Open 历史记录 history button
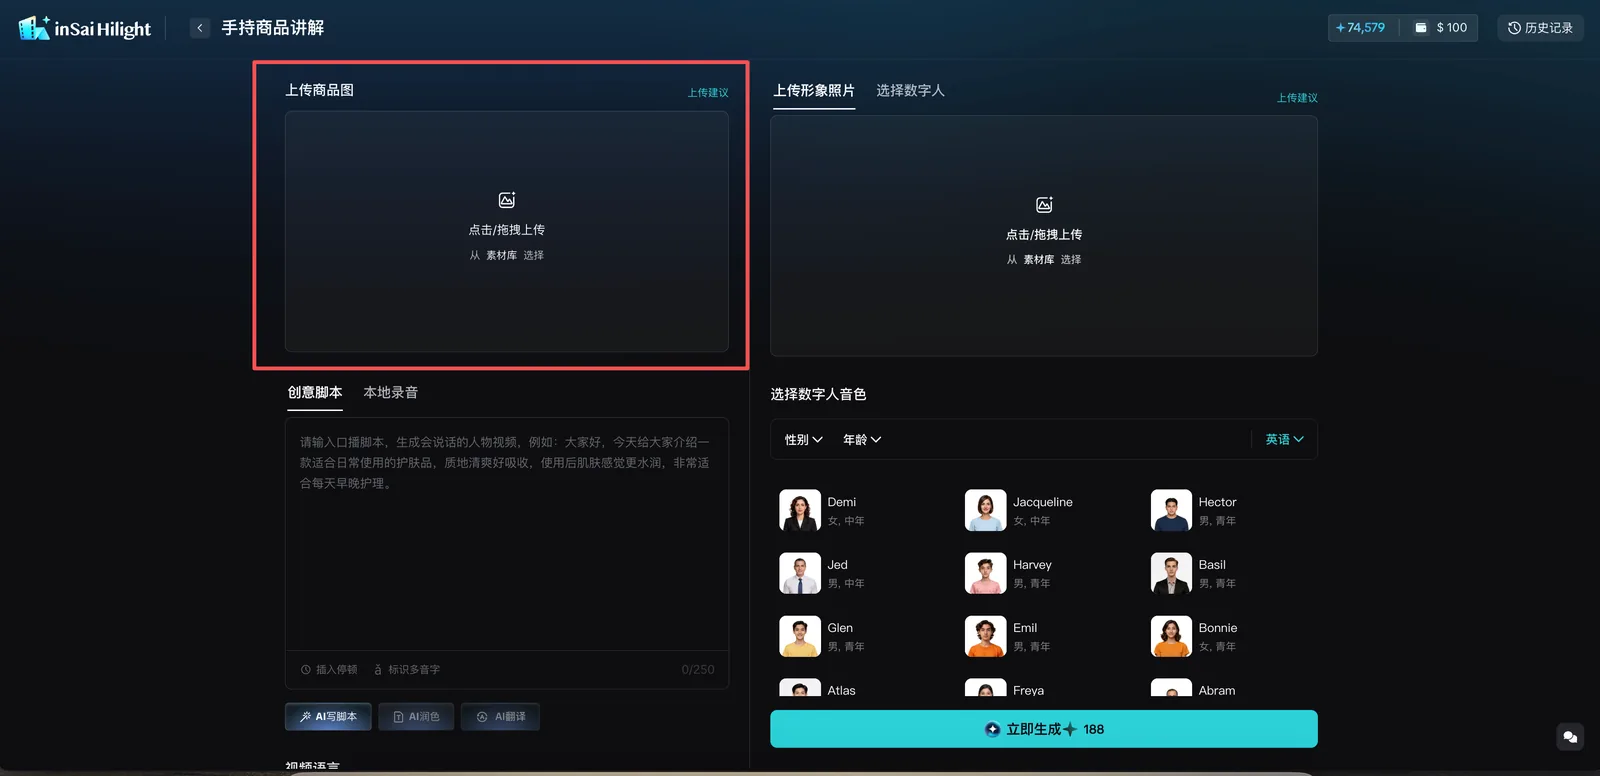Screen dimensions: 1600x776 [1540, 28]
